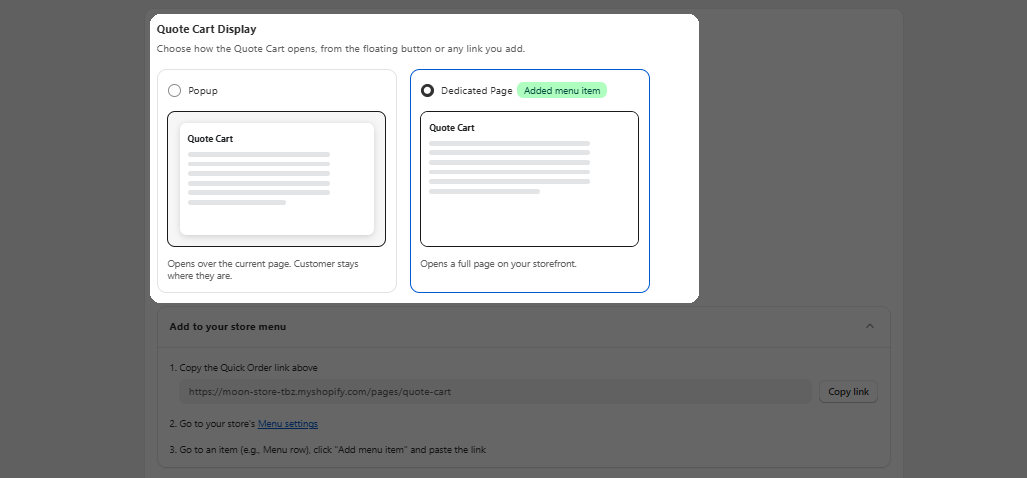Click the Quote Cart Display heading
This screenshot has height=478, width=1027.
pyautogui.click(x=206, y=29)
